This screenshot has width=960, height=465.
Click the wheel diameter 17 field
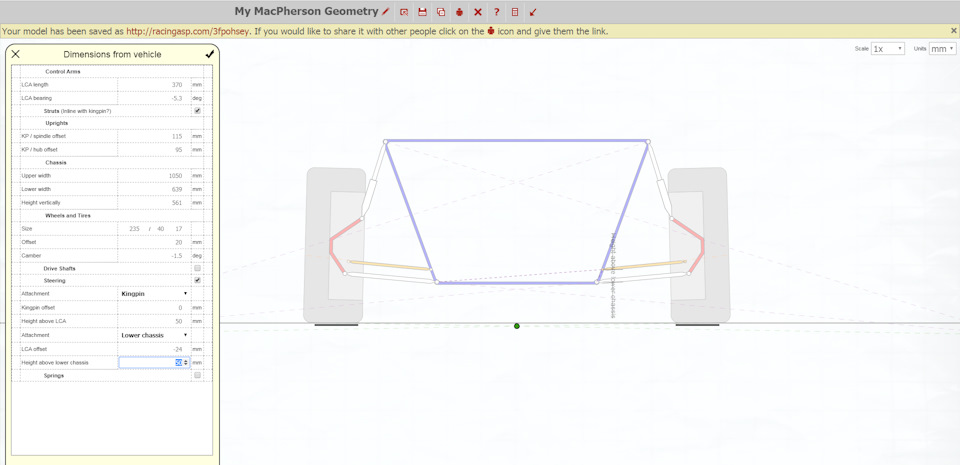pyautogui.click(x=178, y=229)
